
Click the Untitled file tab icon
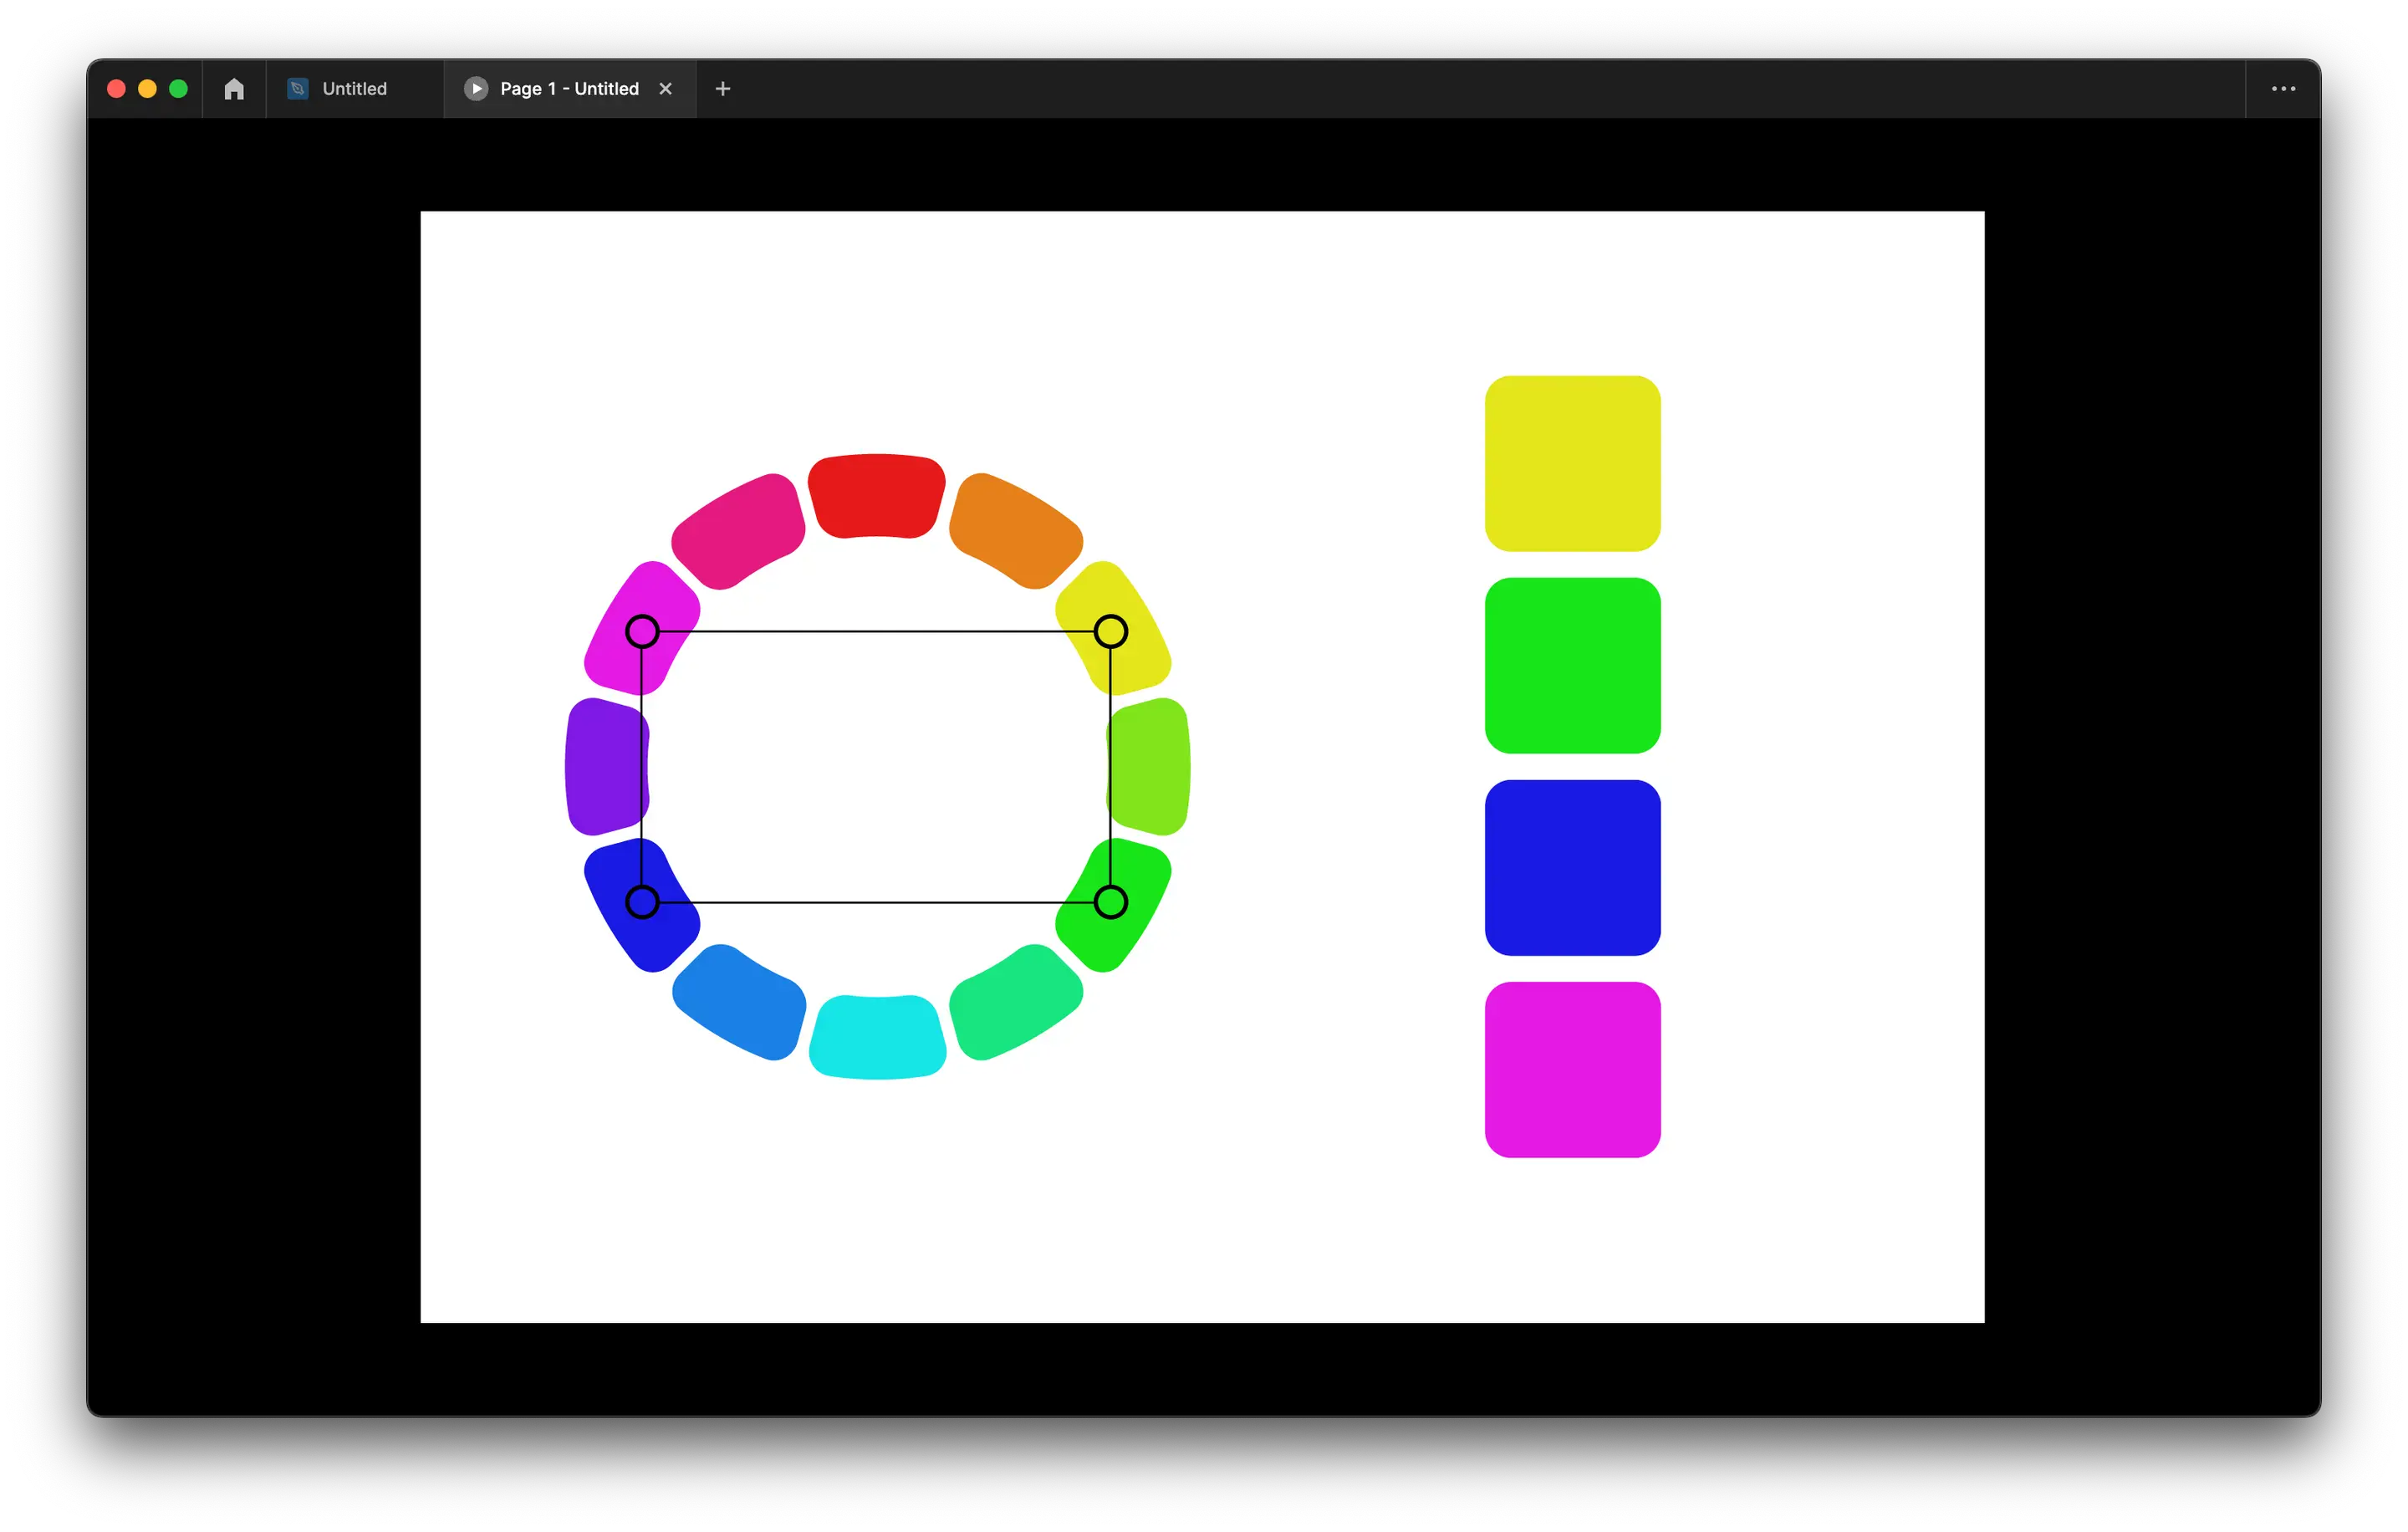pyautogui.click(x=297, y=89)
